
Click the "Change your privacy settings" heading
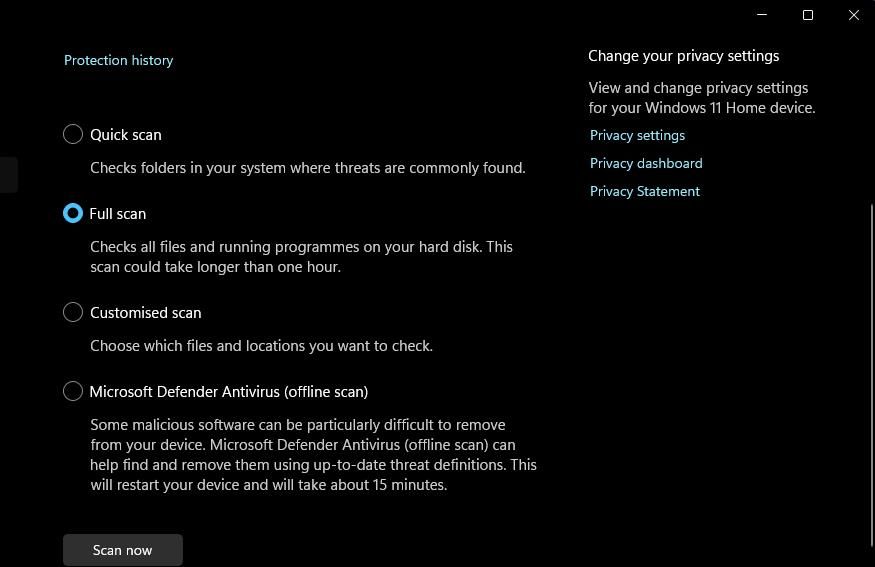tap(683, 56)
